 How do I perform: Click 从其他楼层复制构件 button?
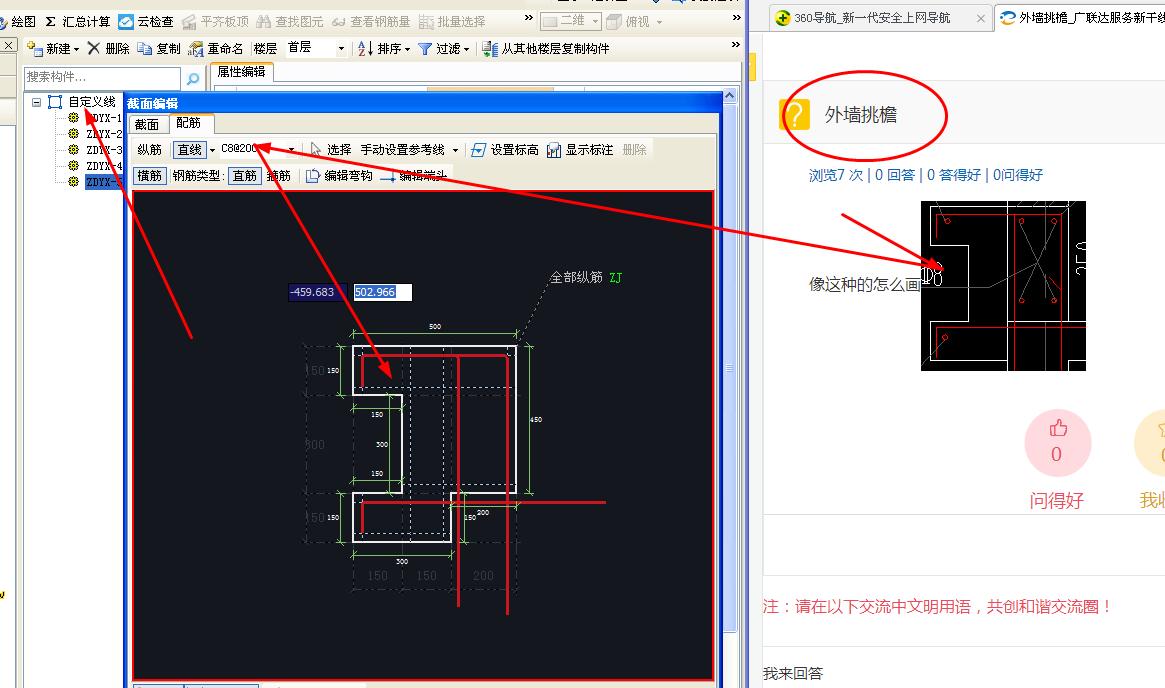(x=545, y=48)
